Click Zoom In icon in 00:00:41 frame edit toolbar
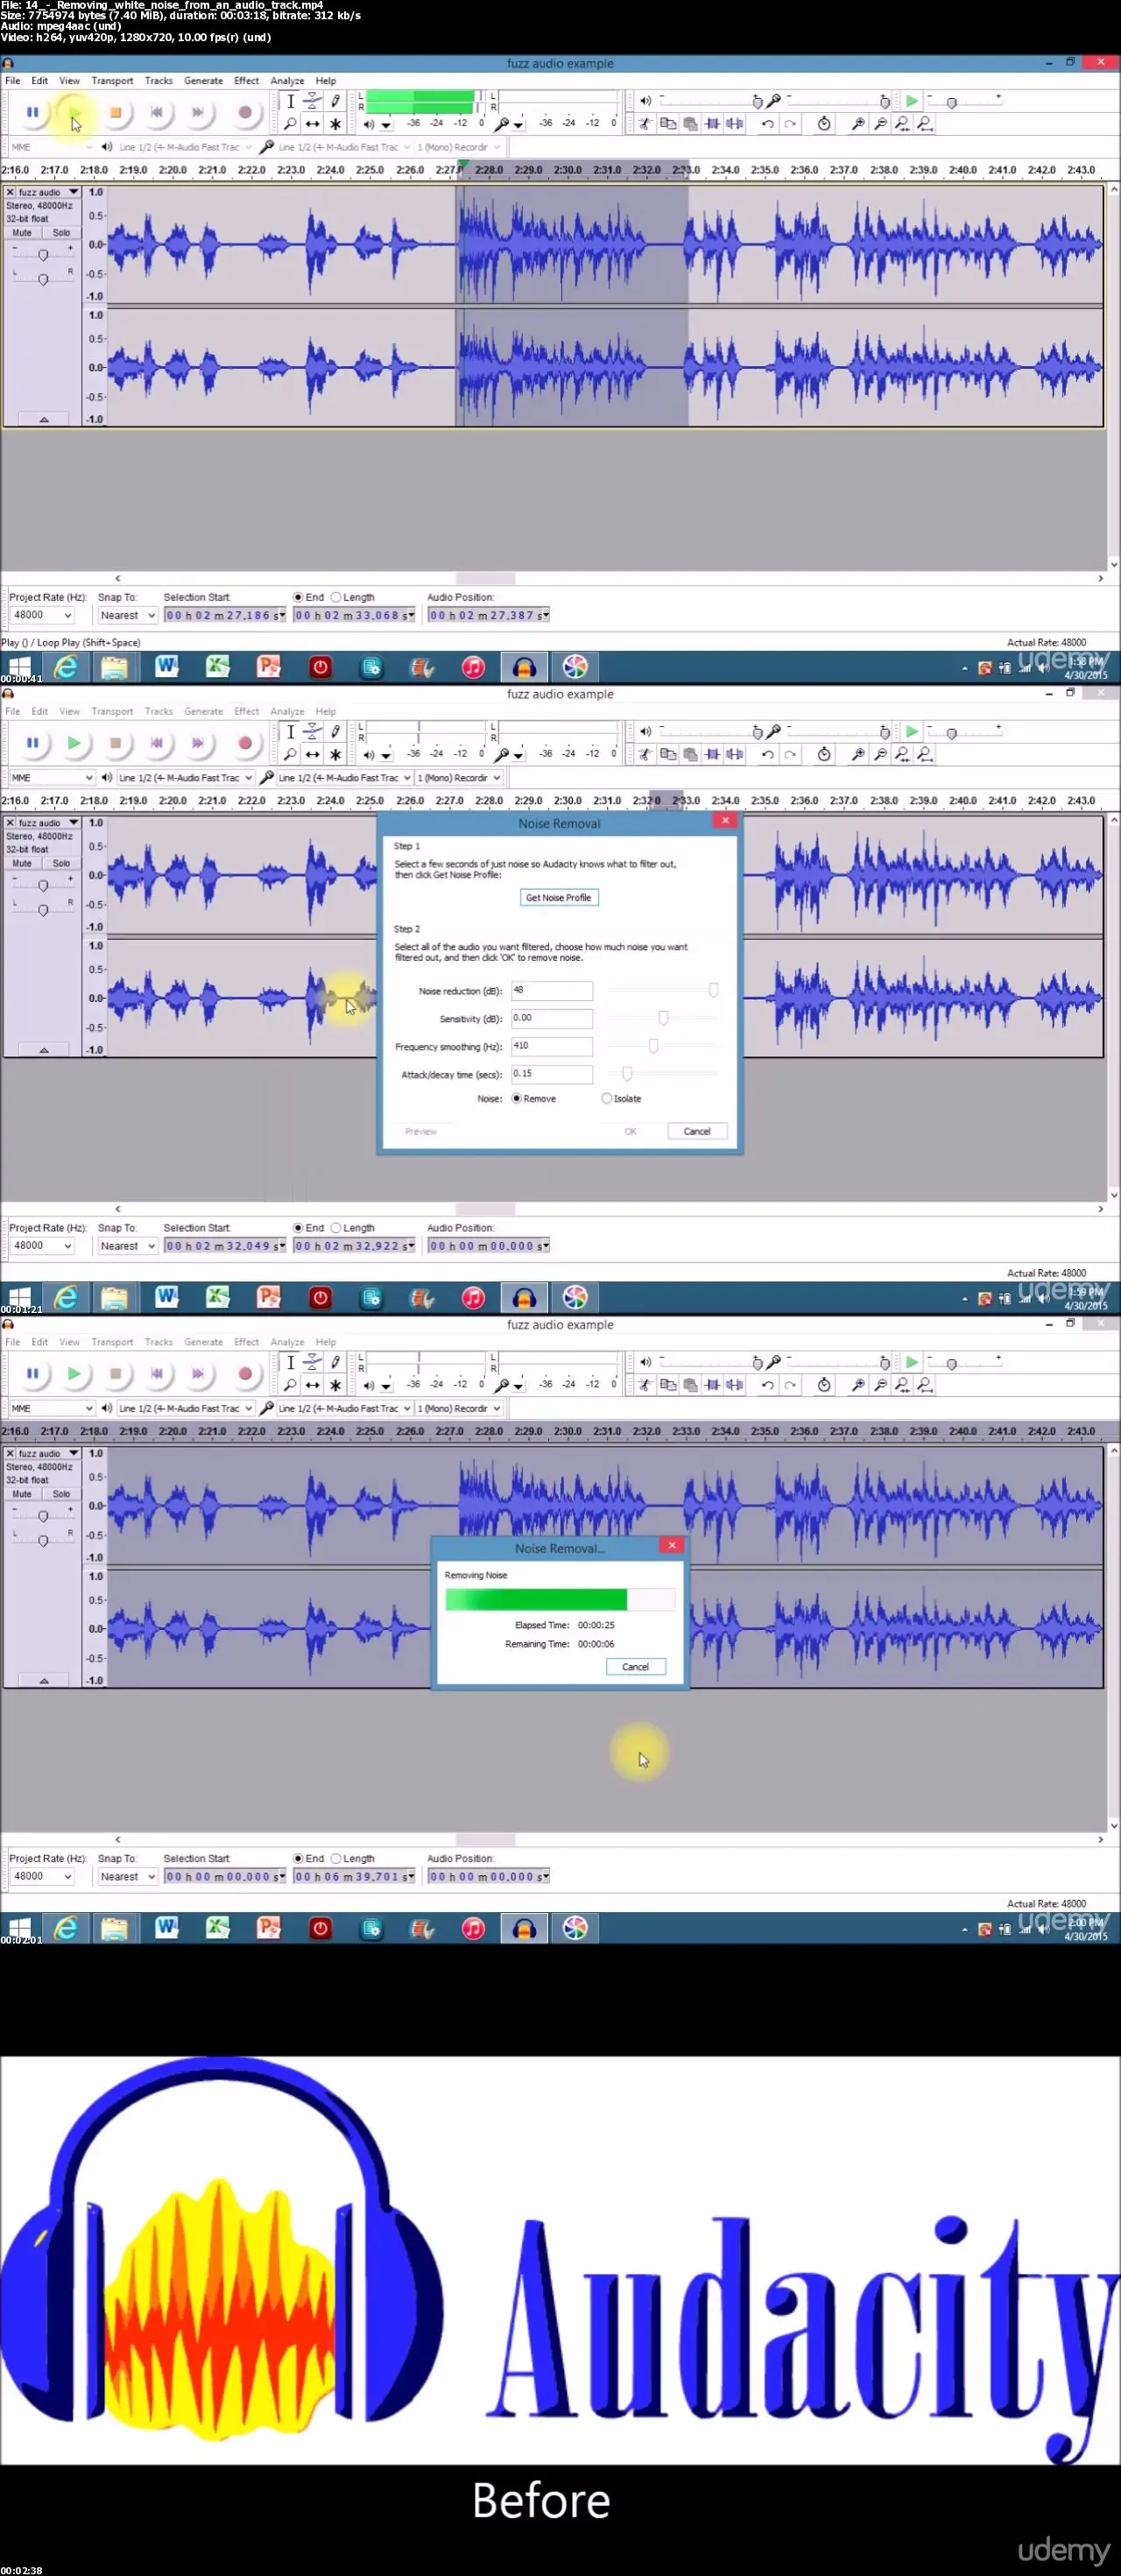This screenshot has height=2576, width=1121. (858, 124)
